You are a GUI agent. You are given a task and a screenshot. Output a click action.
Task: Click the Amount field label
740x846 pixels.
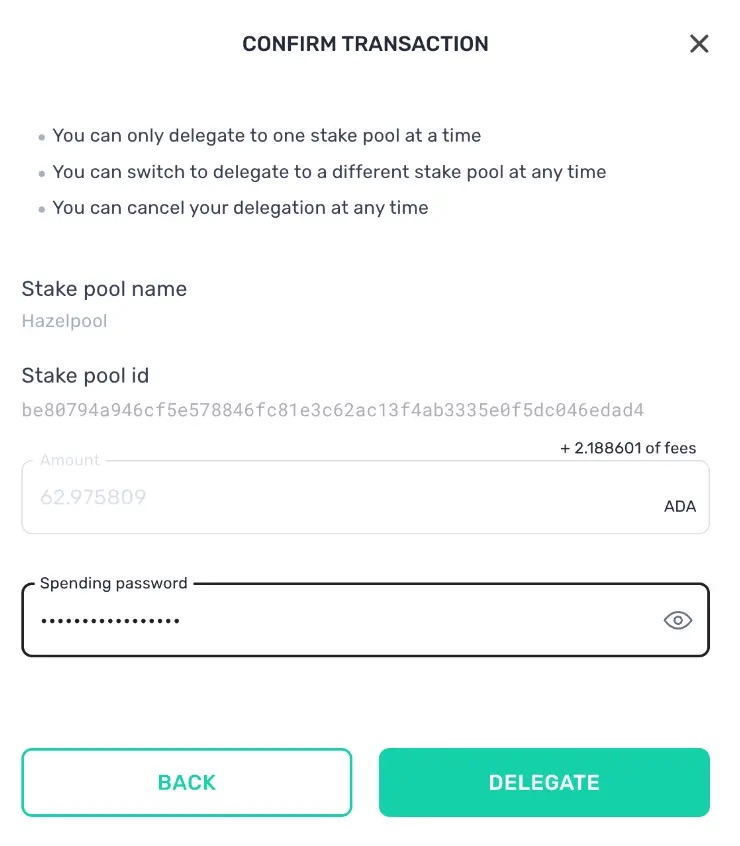tap(70, 460)
